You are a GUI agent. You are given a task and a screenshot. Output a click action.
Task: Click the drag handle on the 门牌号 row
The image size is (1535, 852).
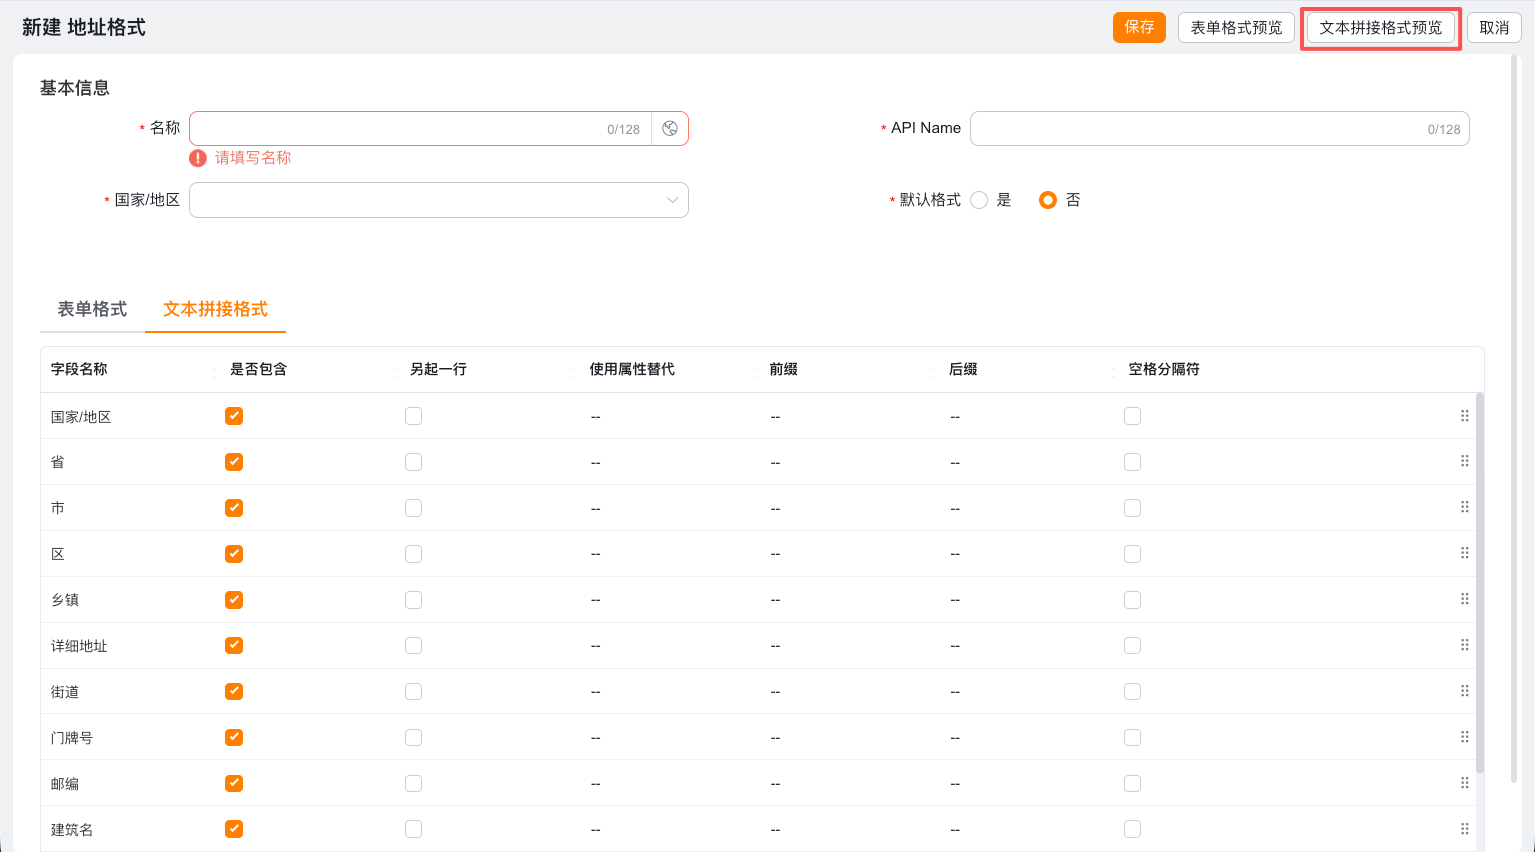(1464, 738)
